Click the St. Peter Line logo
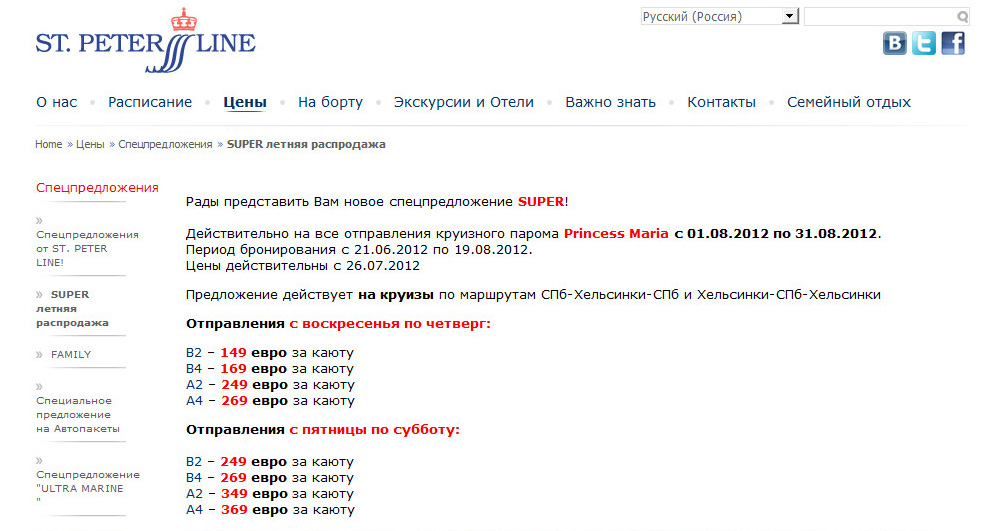This screenshot has width=990, height=531. (146, 41)
